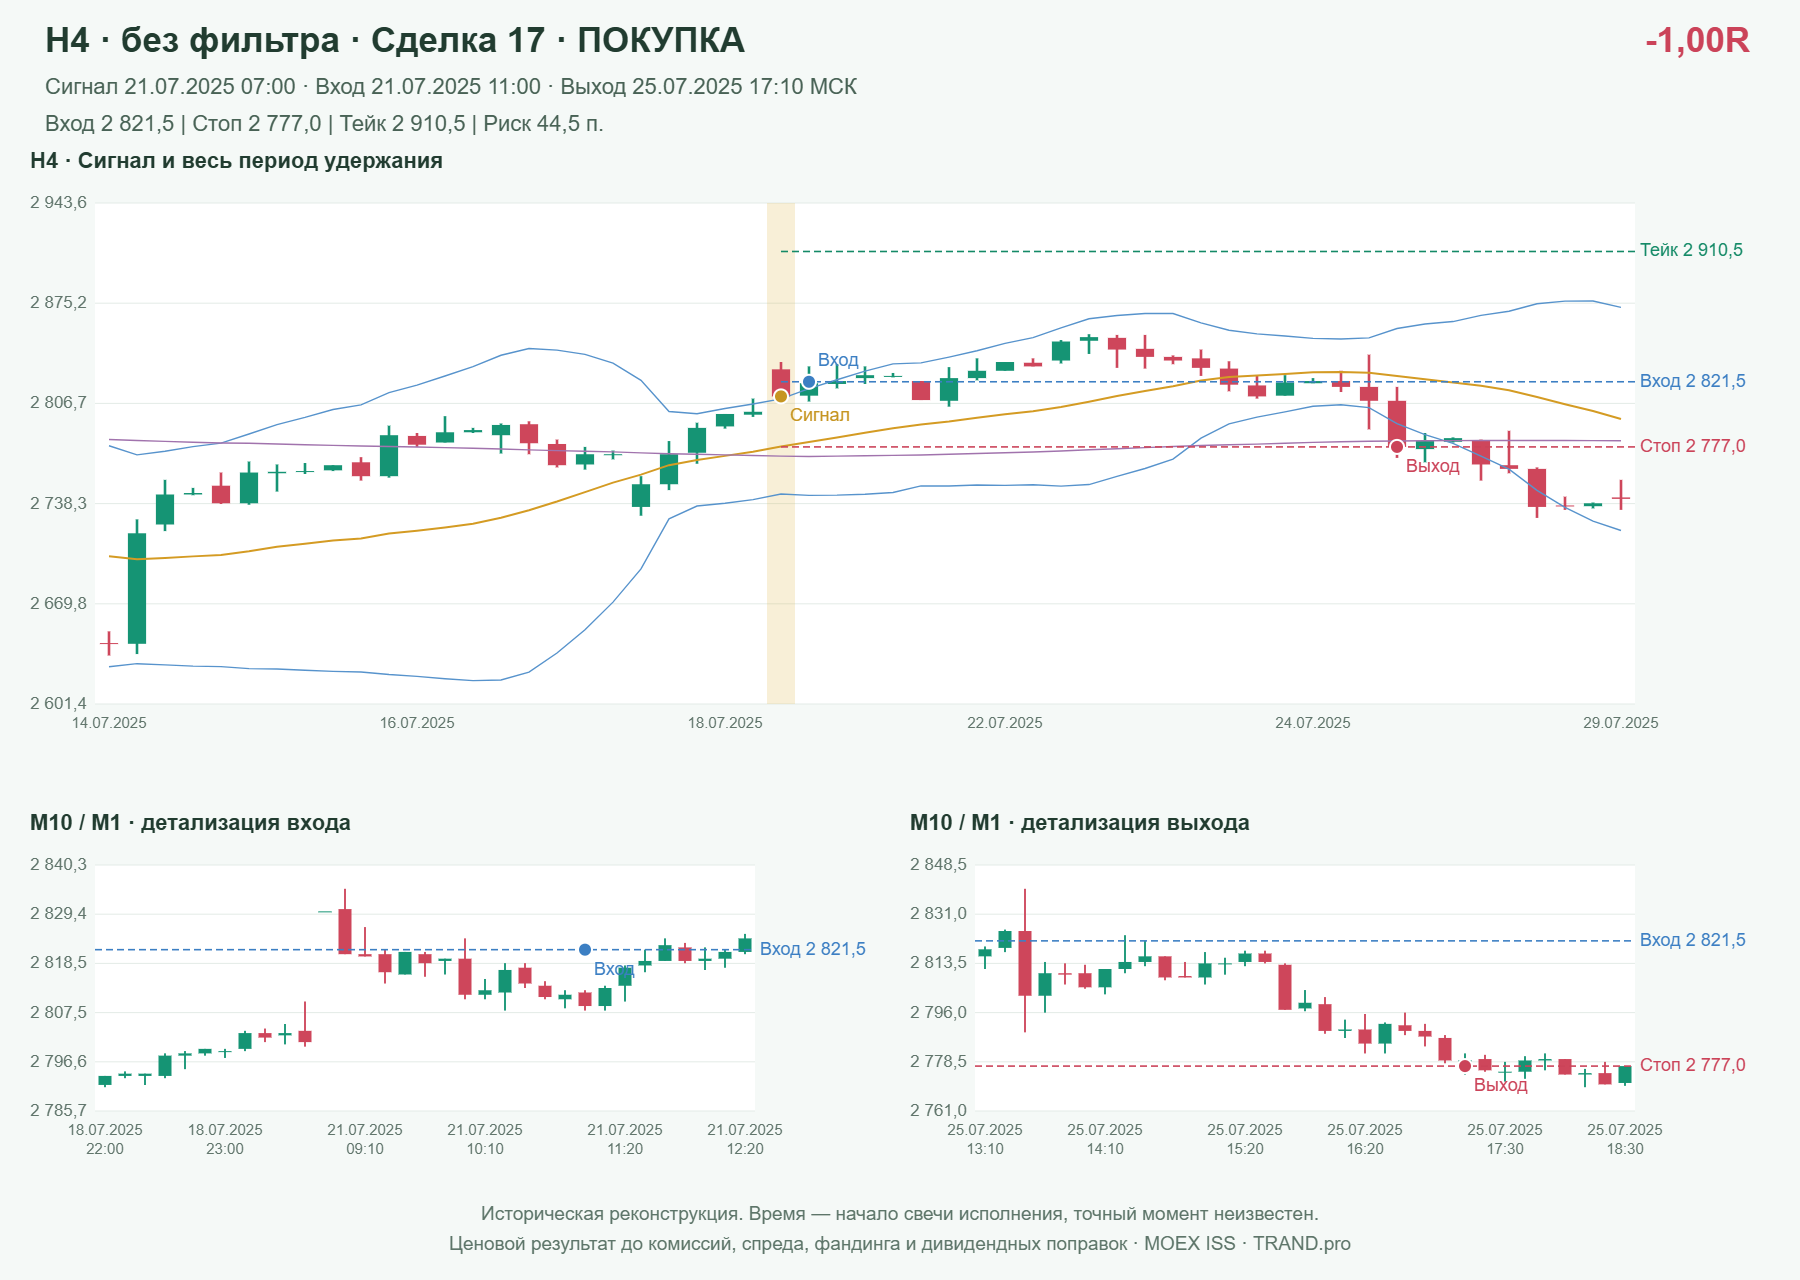
Task: Click the title 'H4 · без фильтра · Сделка 17 · ПОКУПКА'
Action: point(395,40)
